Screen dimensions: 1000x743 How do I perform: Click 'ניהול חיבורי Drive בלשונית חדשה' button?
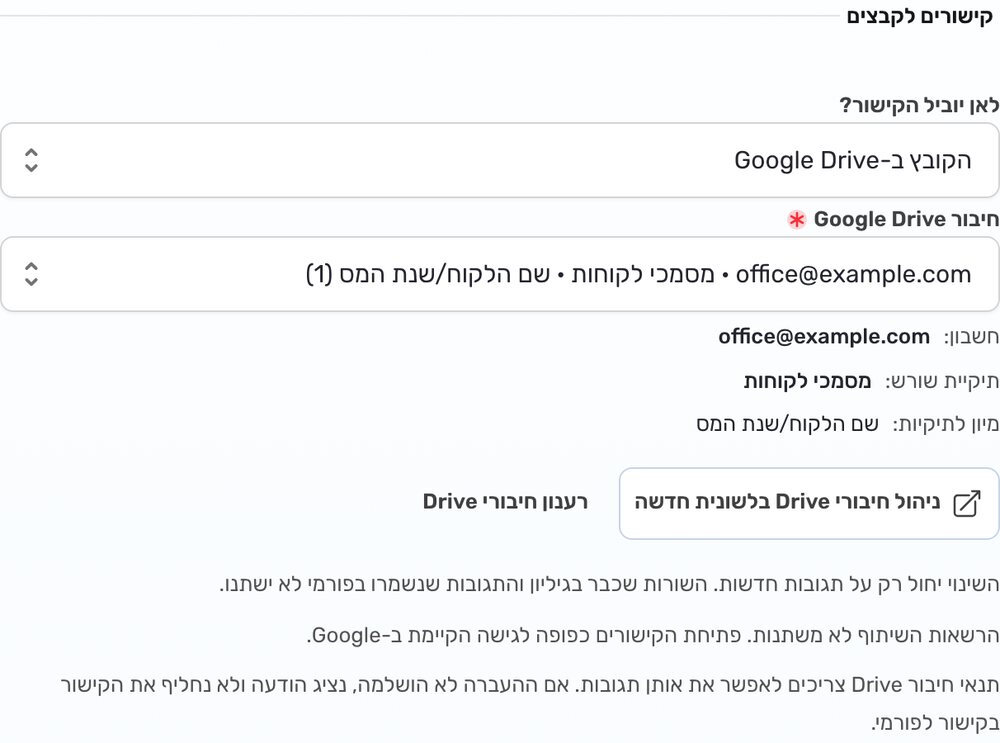point(809,503)
